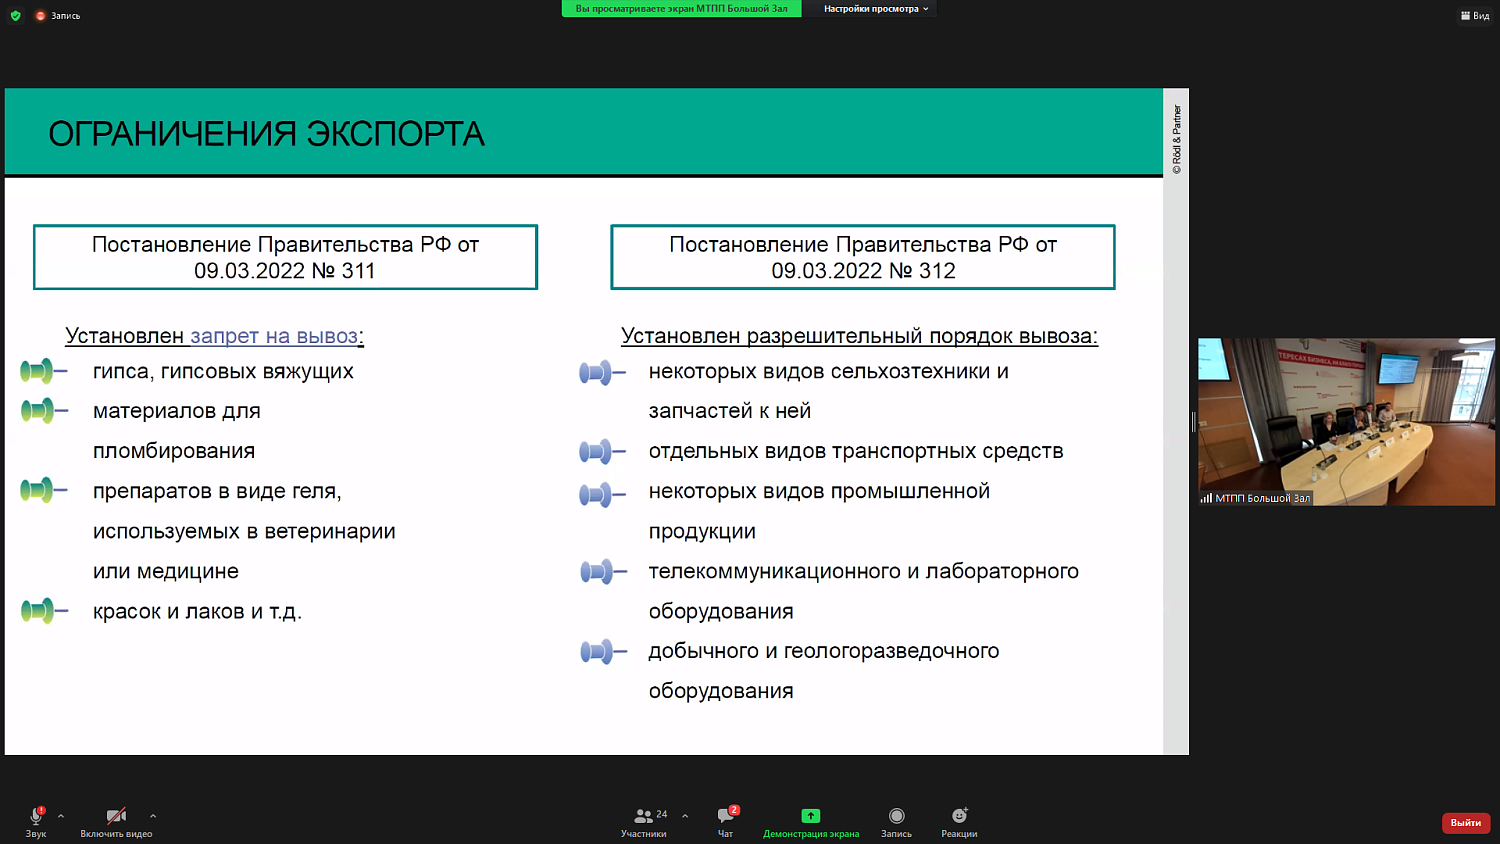
Task: Click the green screen-viewing banner
Action: point(681,9)
